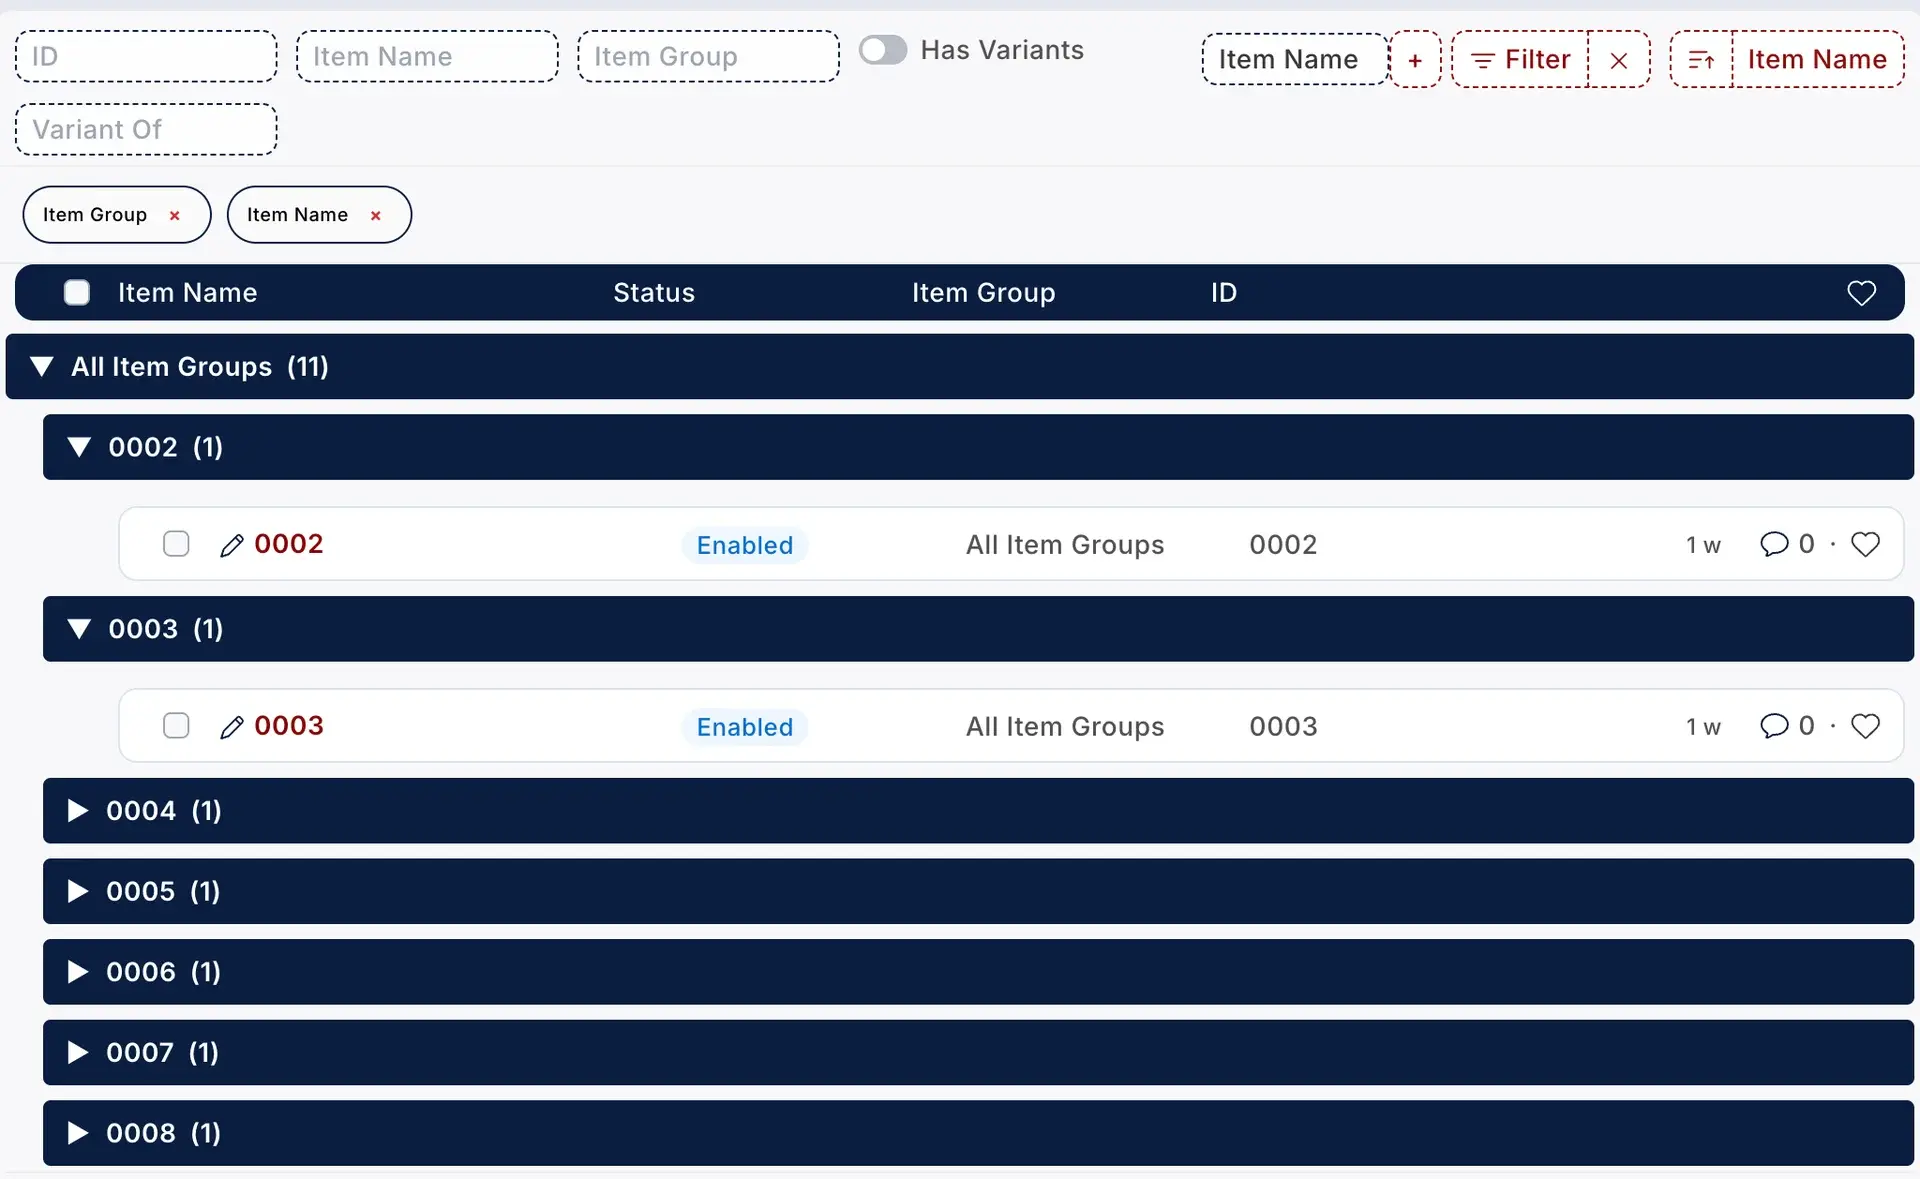This screenshot has width=1920, height=1179.
Task: Expand the 0006 (1) group
Action: coord(77,972)
